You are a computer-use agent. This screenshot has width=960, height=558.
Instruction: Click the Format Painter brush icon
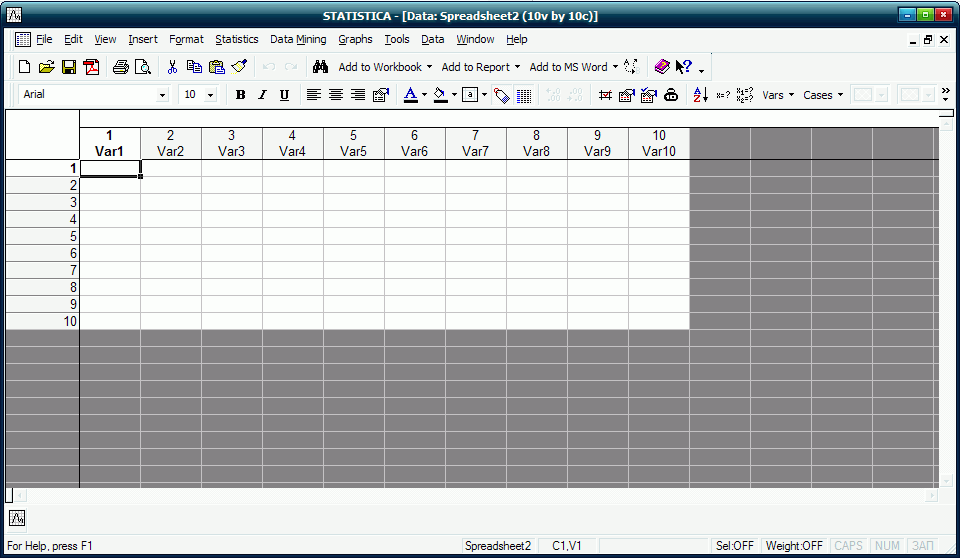239,67
